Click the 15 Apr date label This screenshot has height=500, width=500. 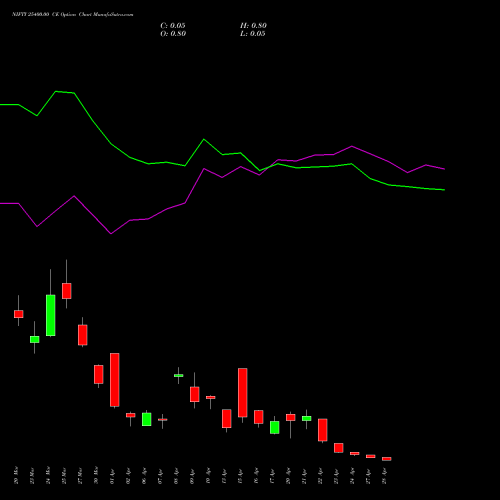240,475
